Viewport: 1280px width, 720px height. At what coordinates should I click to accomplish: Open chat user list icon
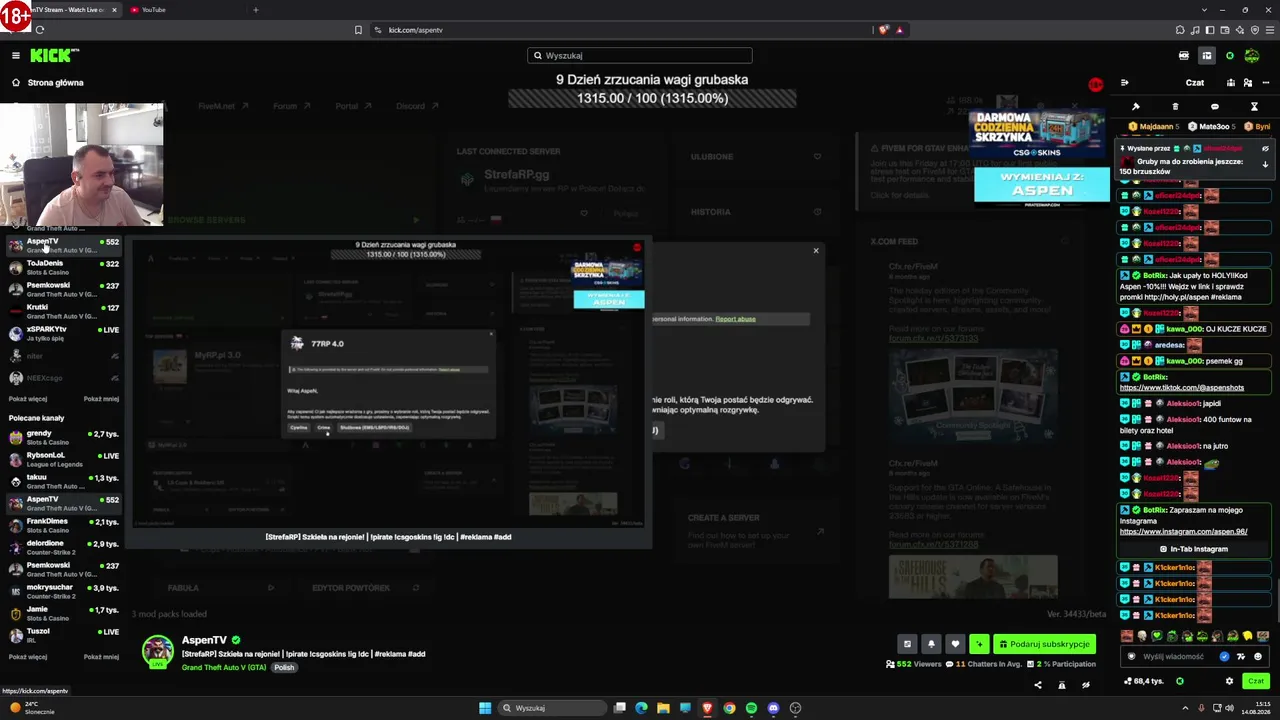pos(1246,83)
